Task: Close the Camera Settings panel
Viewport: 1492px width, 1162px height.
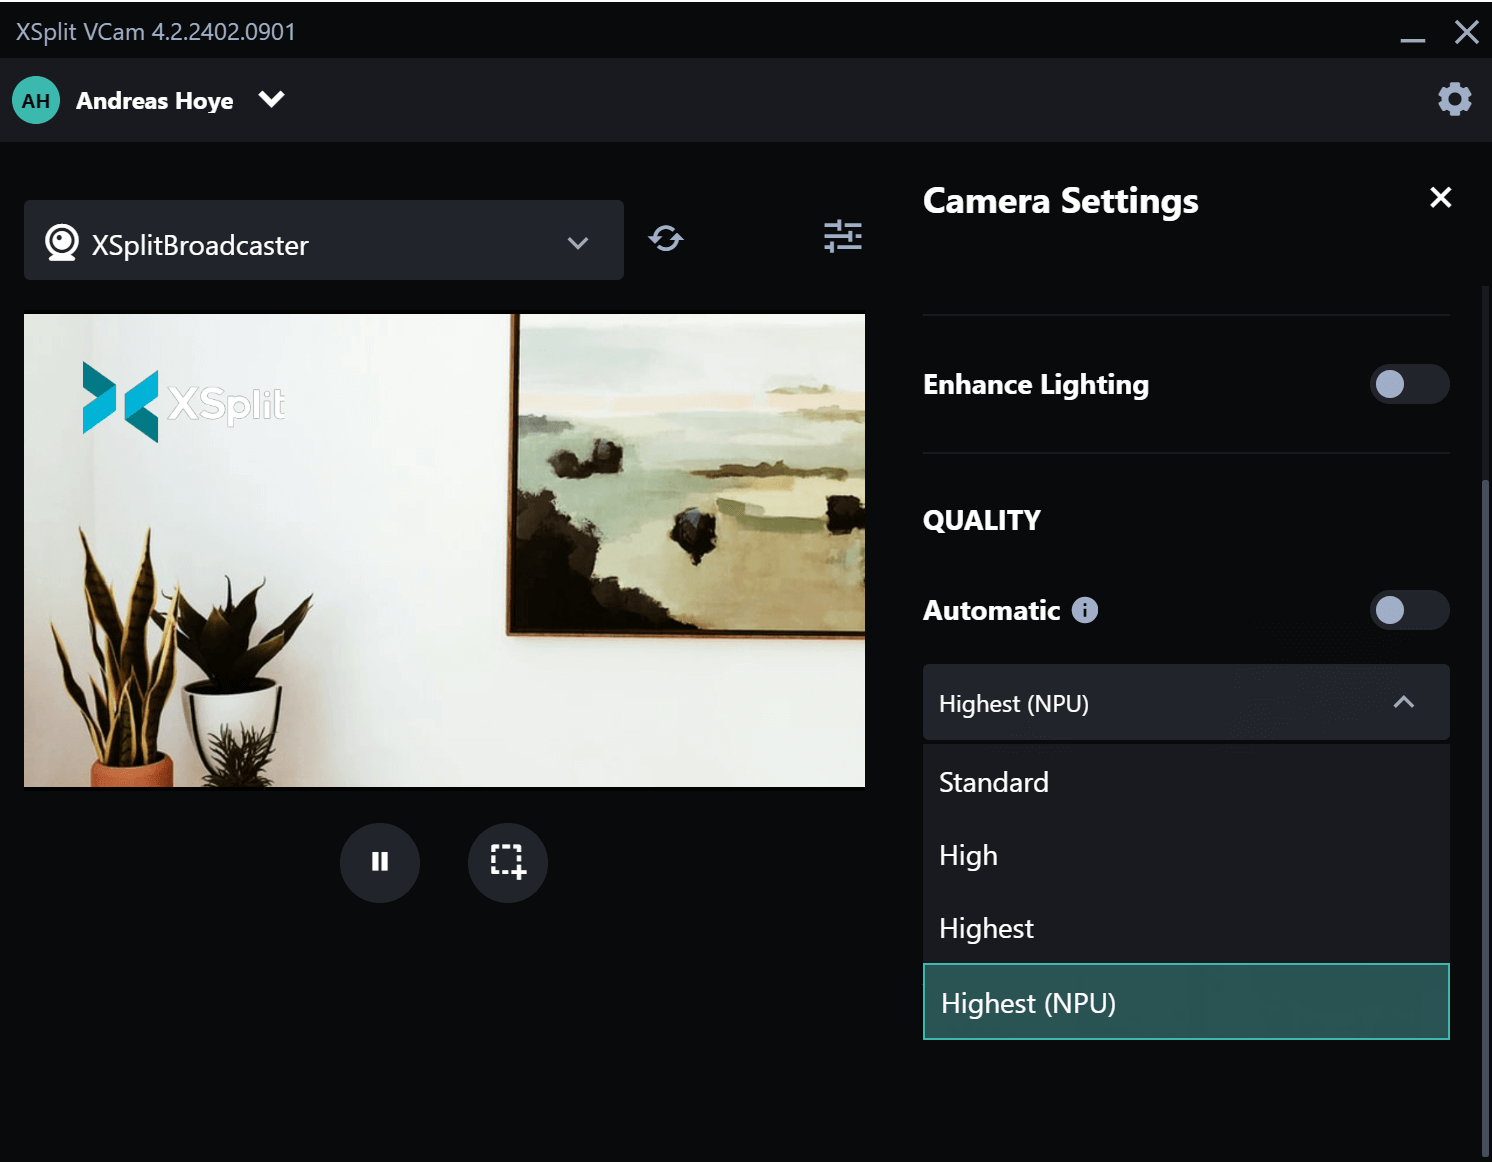Action: pyautogui.click(x=1440, y=197)
